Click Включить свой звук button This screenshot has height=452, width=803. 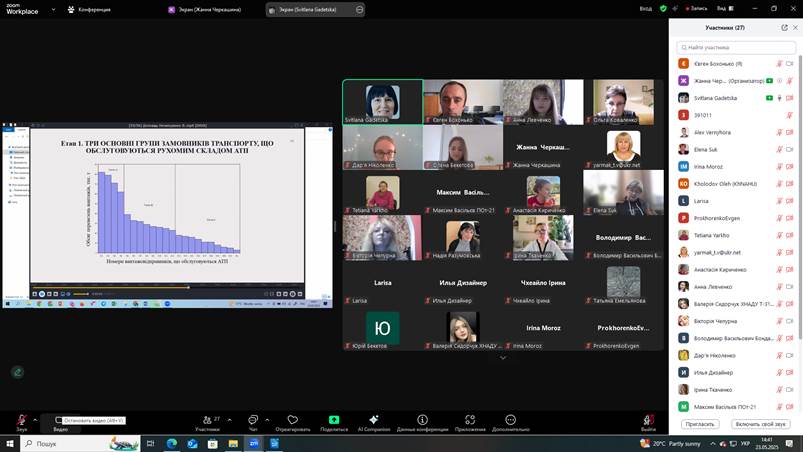761,424
